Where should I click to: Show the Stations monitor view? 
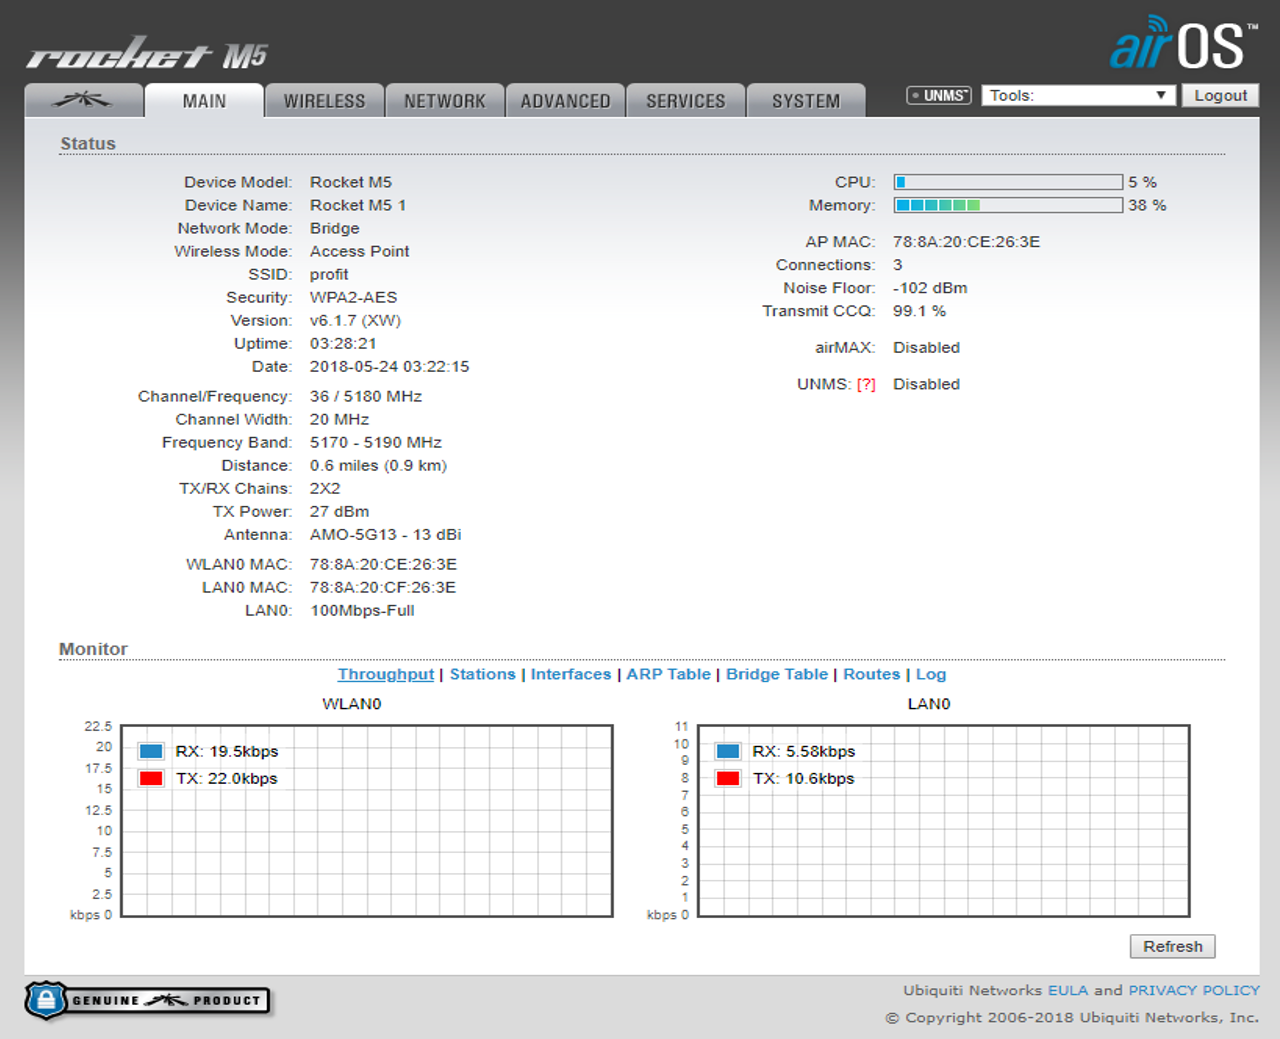point(482,675)
